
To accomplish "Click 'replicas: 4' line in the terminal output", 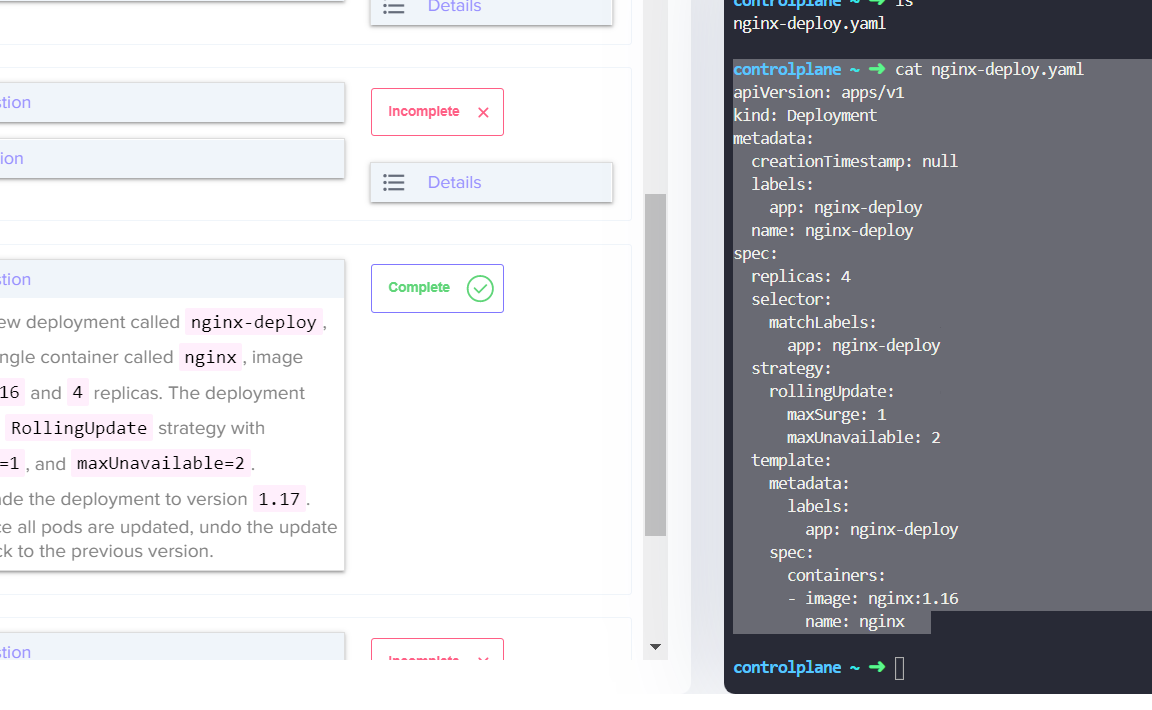I will tap(801, 276).
